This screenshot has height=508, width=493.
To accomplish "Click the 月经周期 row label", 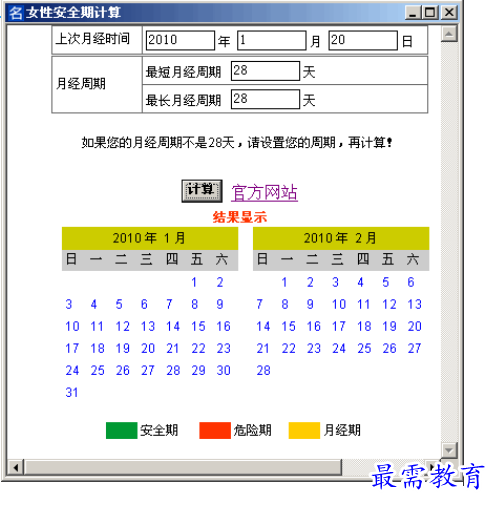I will (81, 84).
